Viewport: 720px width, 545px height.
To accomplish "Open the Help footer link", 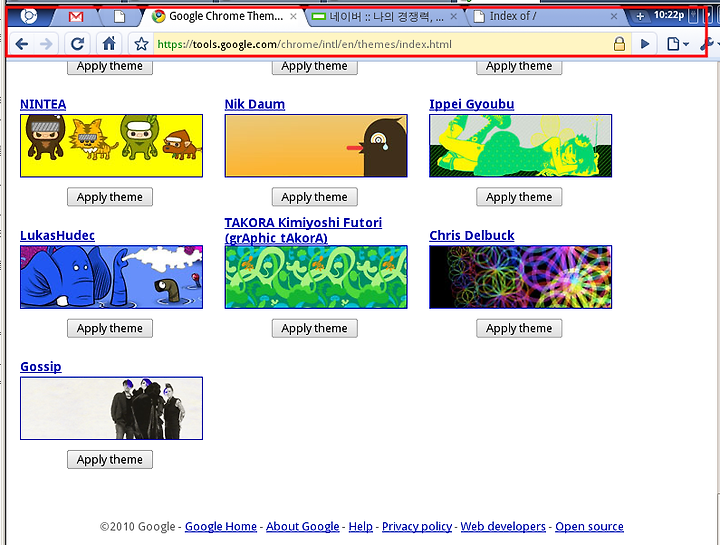I will click(360, 526).
